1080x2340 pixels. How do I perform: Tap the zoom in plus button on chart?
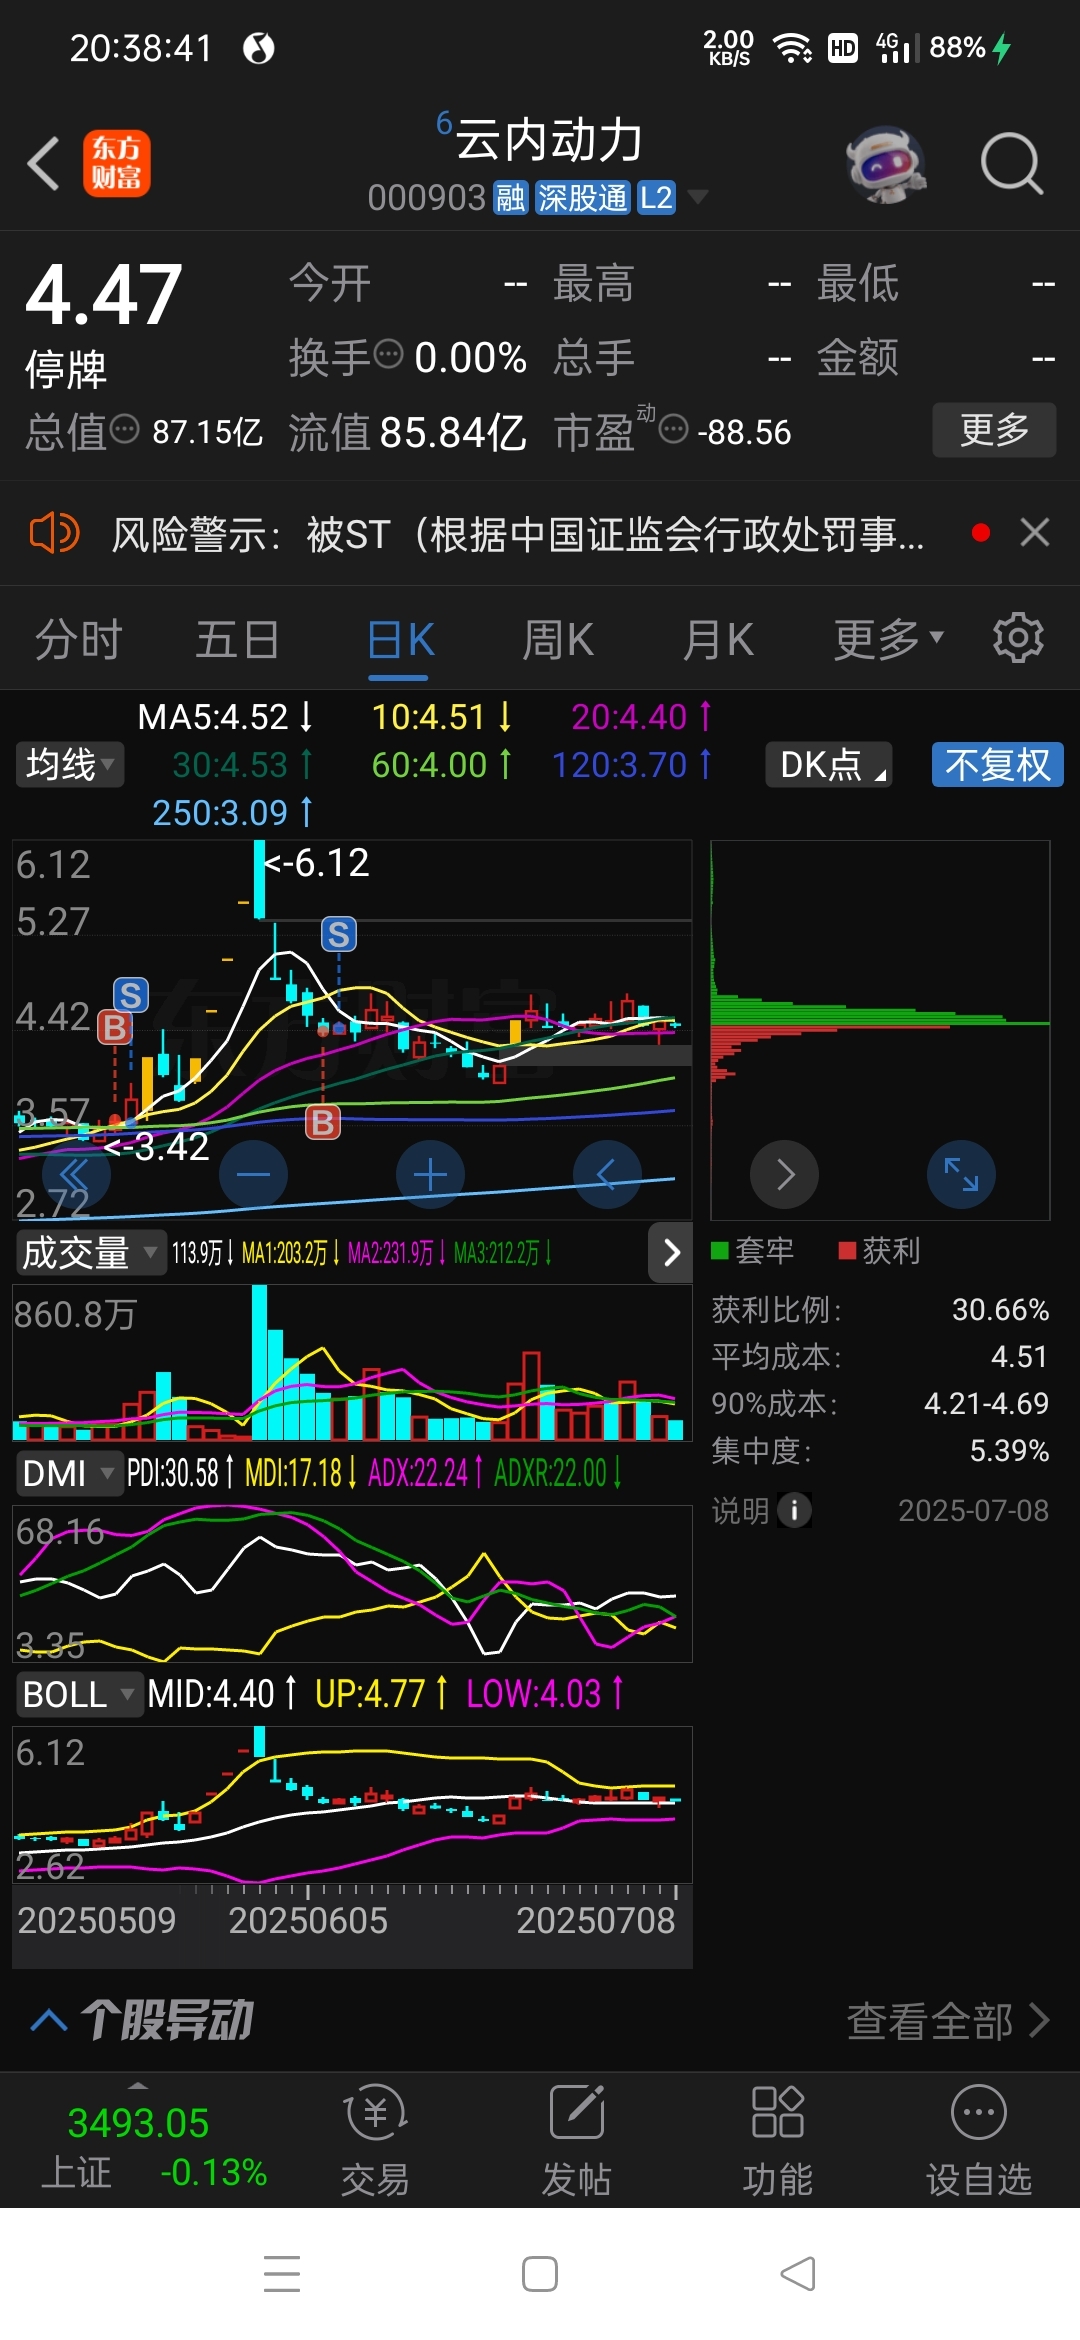click(x=430, y=1174)
